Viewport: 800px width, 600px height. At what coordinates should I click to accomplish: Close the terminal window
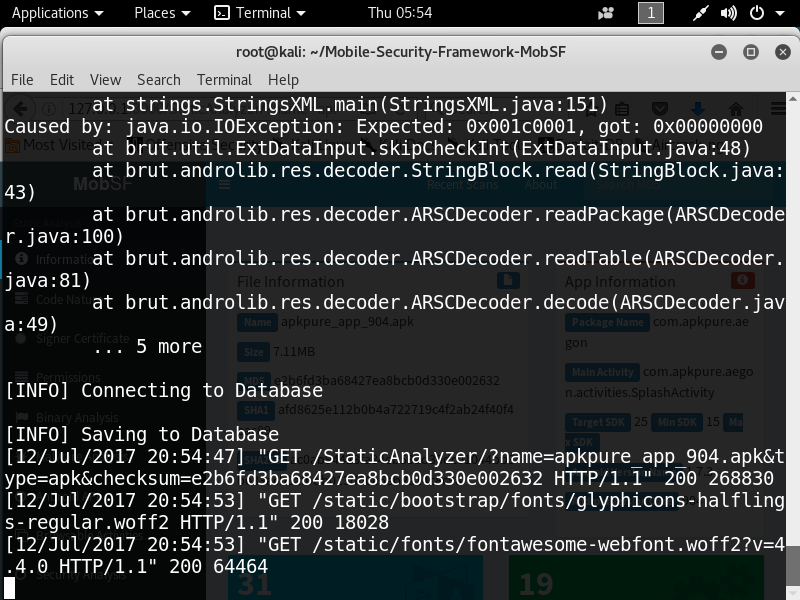(783, 52)
